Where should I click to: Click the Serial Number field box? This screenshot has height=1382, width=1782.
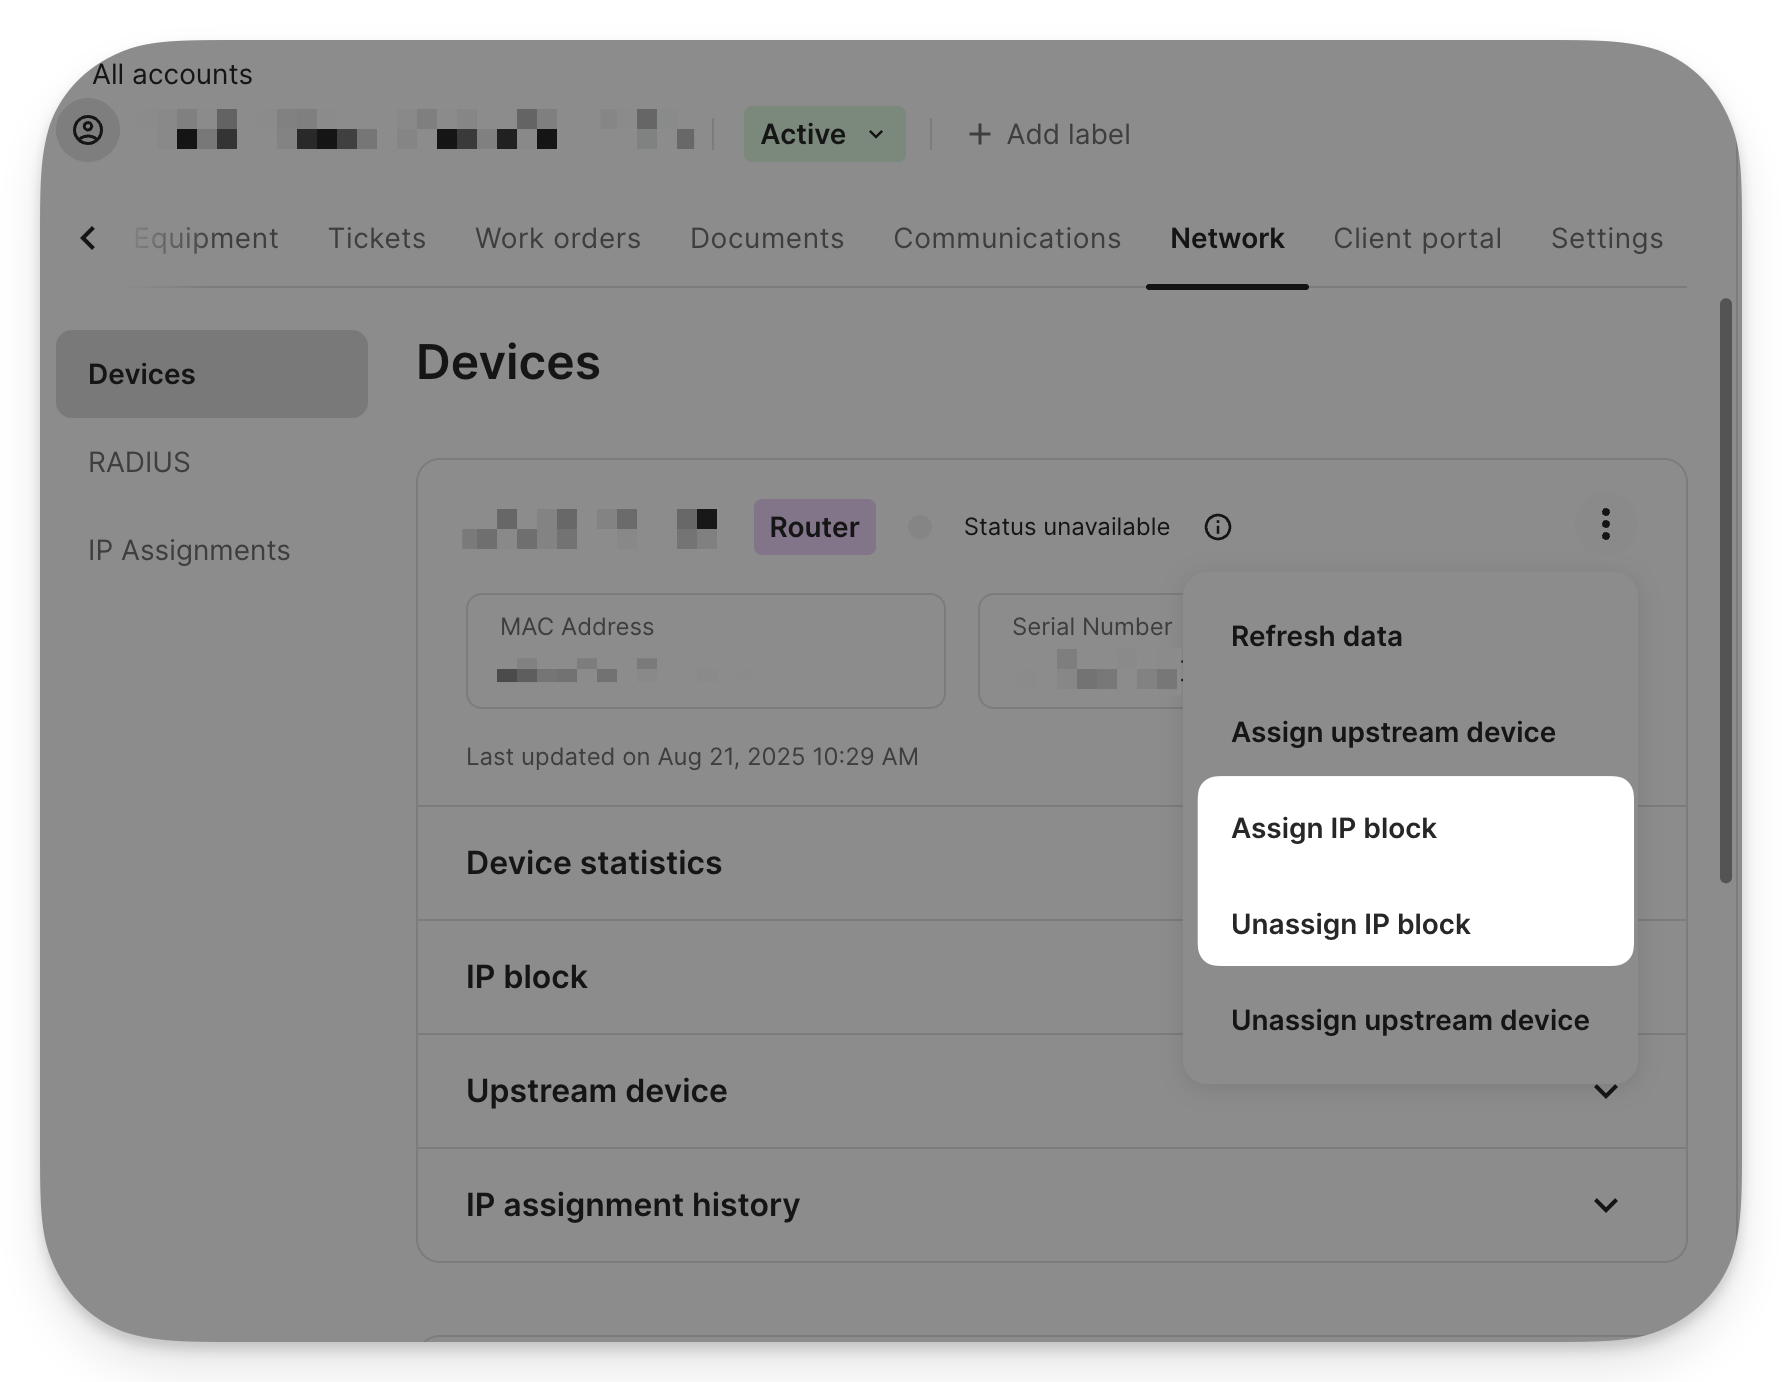1081,651
